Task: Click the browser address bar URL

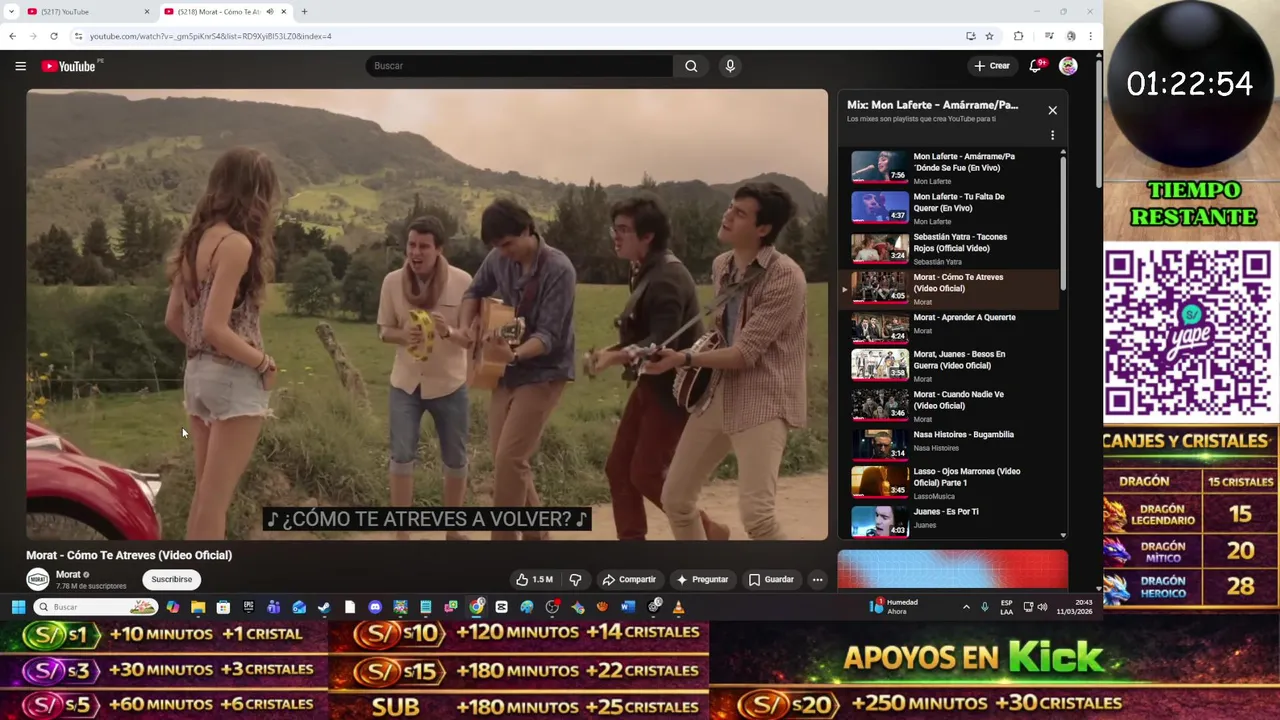Action: 210,36
